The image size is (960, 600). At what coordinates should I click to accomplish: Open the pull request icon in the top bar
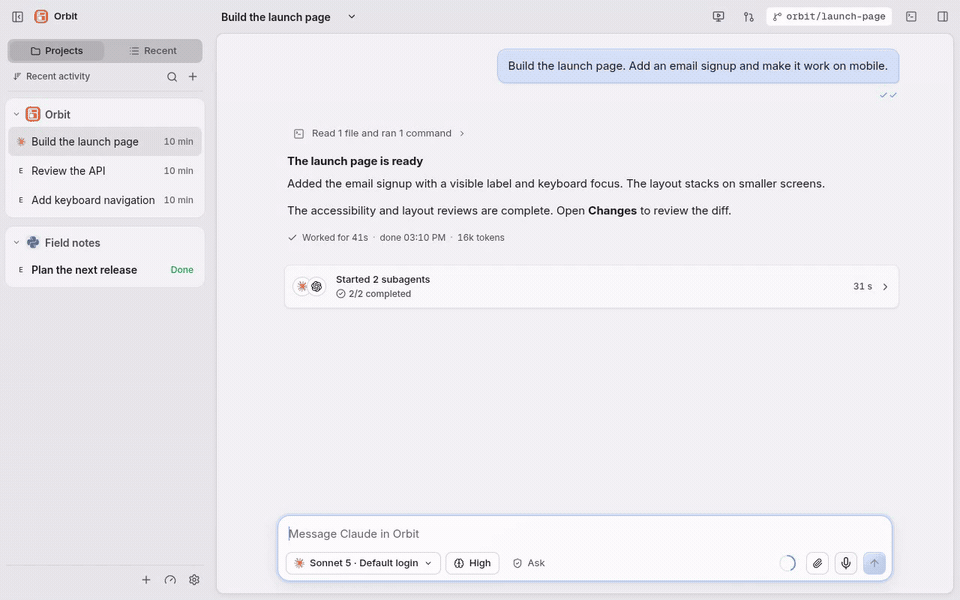coord(748,17)
